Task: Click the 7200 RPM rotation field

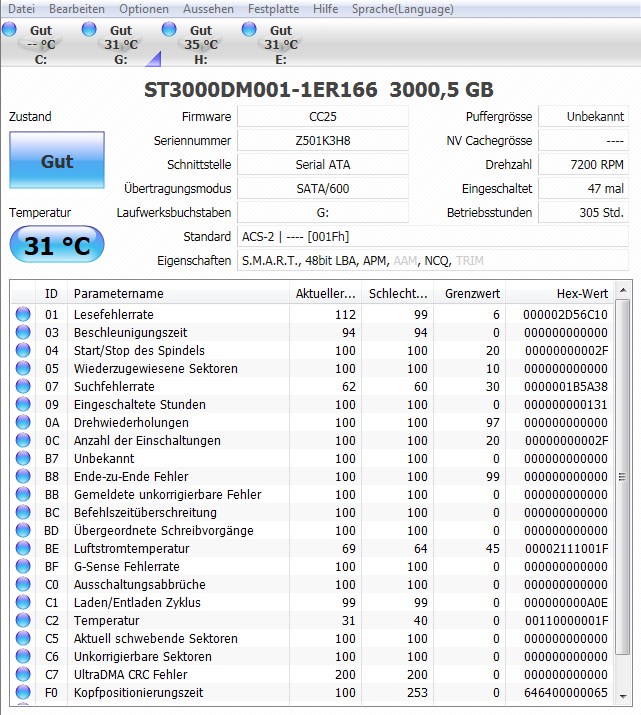Action: point(584,165)
